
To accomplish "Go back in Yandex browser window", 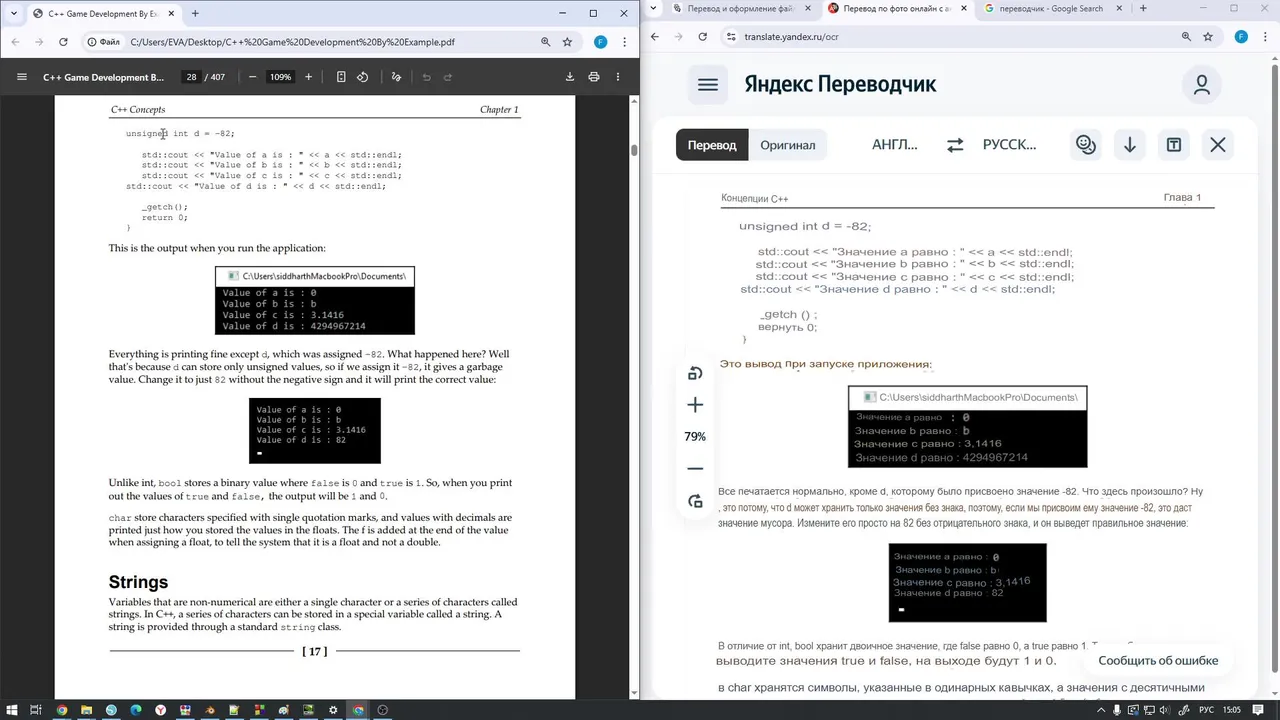I will pyautogui.click(x=655, y=36).
